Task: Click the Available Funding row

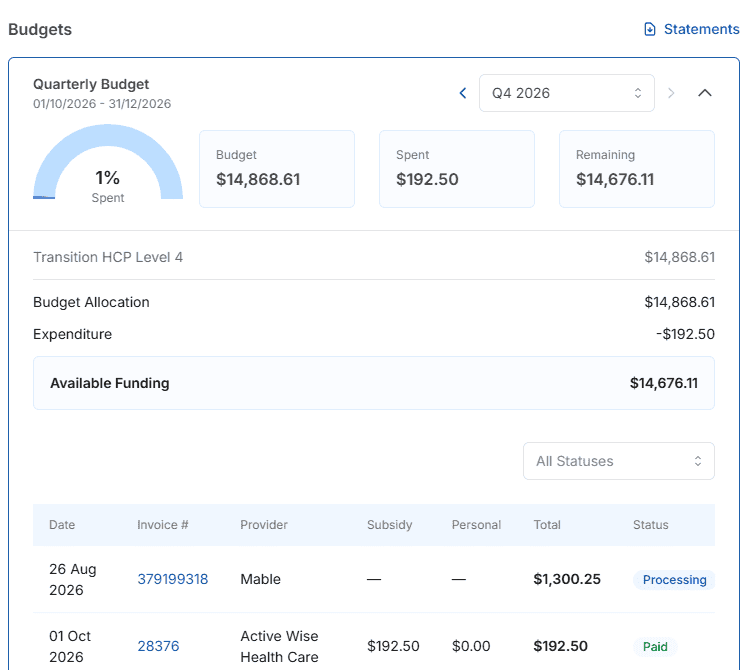Action: coord(374,383)
